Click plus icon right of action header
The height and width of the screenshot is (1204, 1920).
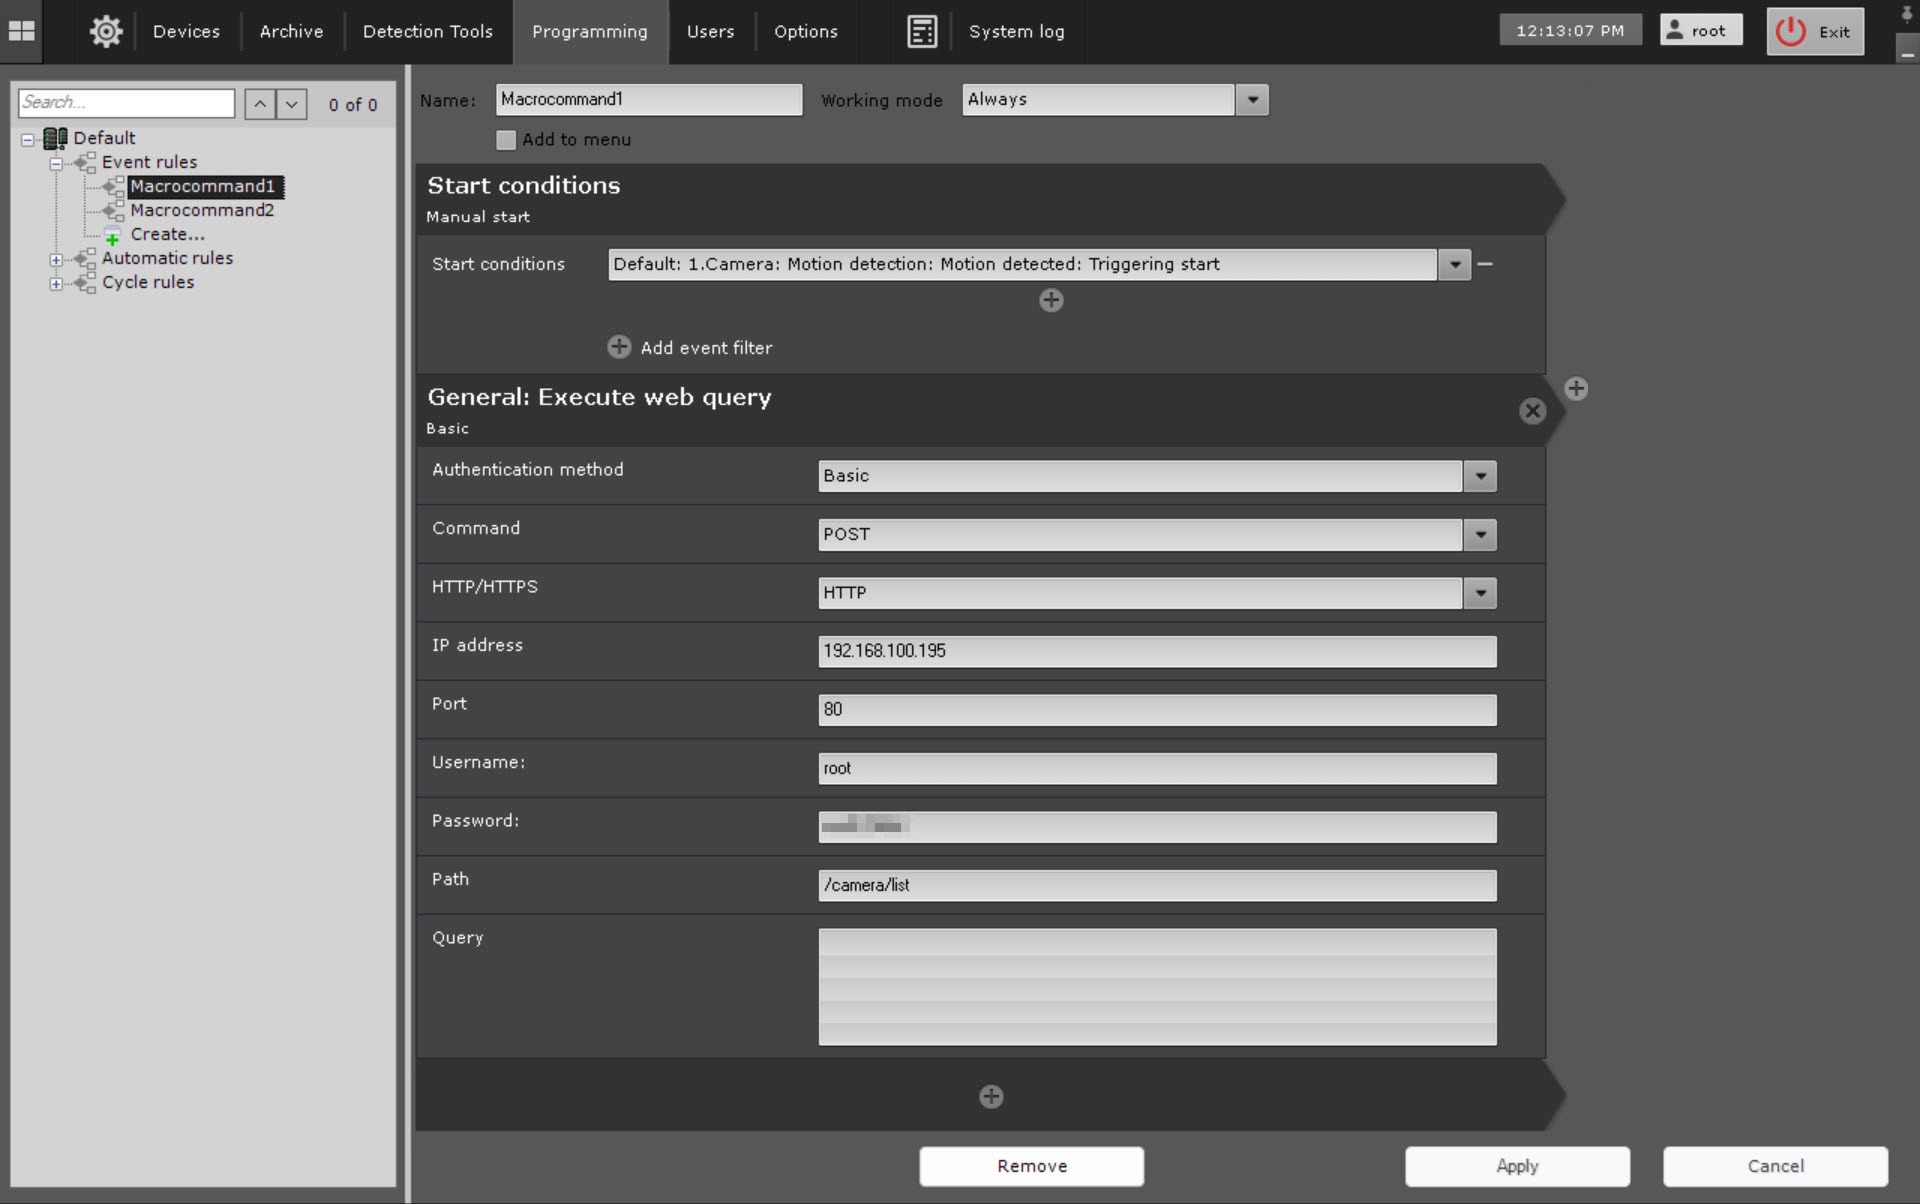[1576, 389]
